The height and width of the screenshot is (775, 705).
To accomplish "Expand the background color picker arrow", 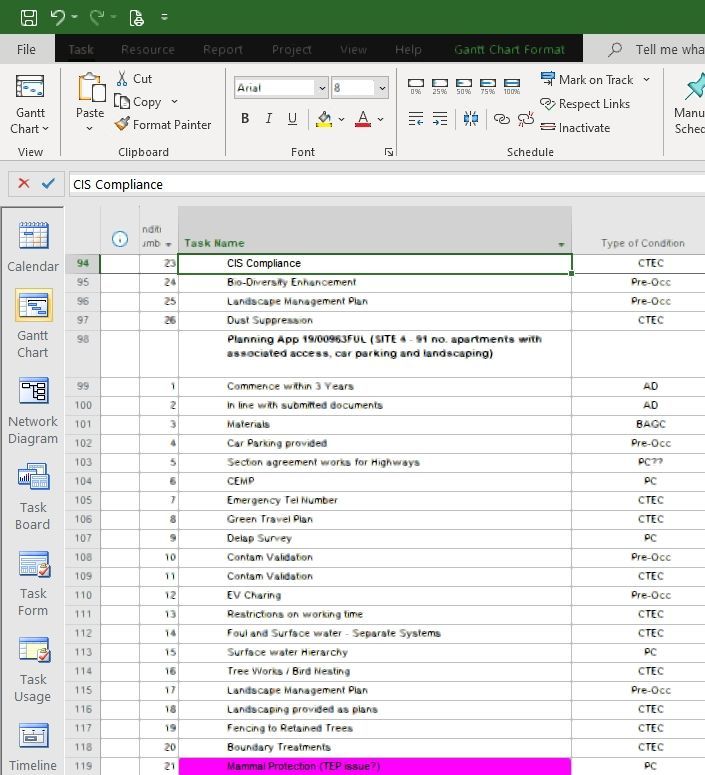I will (341, 119).
